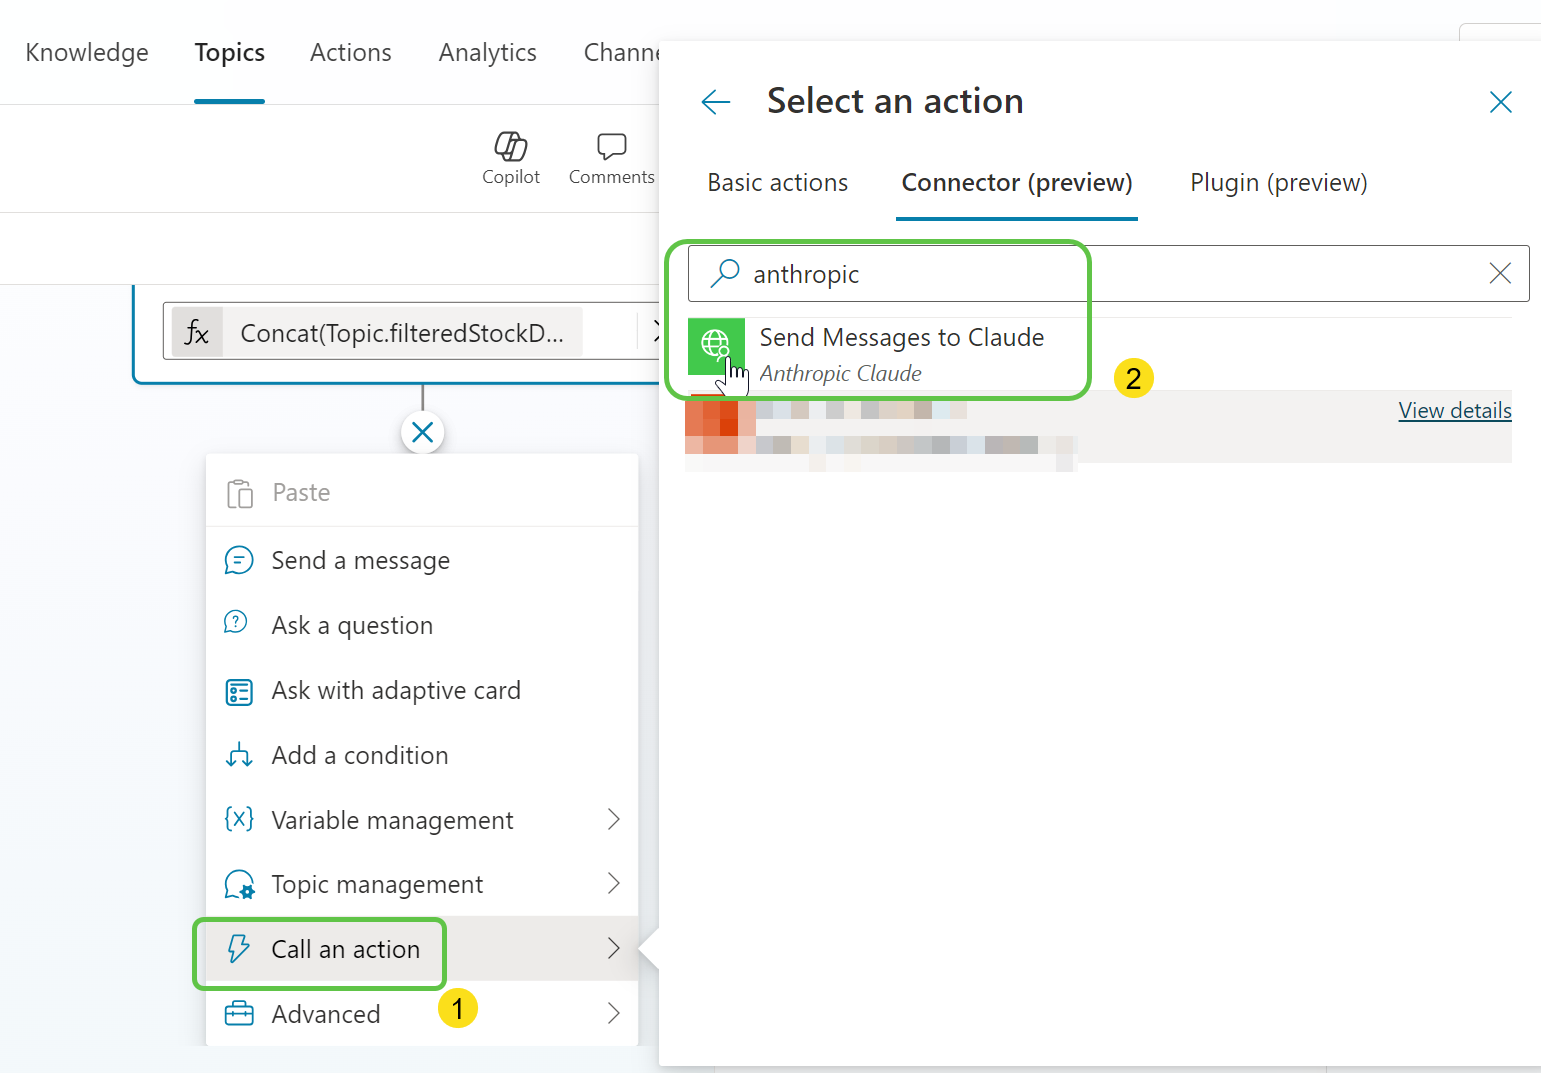Click the Ask a question icon

point(236,623)
